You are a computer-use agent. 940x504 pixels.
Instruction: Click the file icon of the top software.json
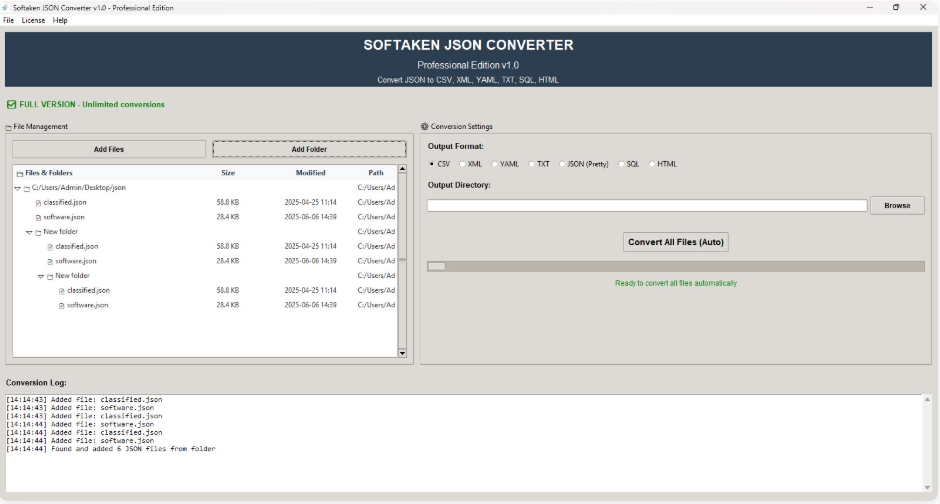pyautogui.click(x=38, y=218)
